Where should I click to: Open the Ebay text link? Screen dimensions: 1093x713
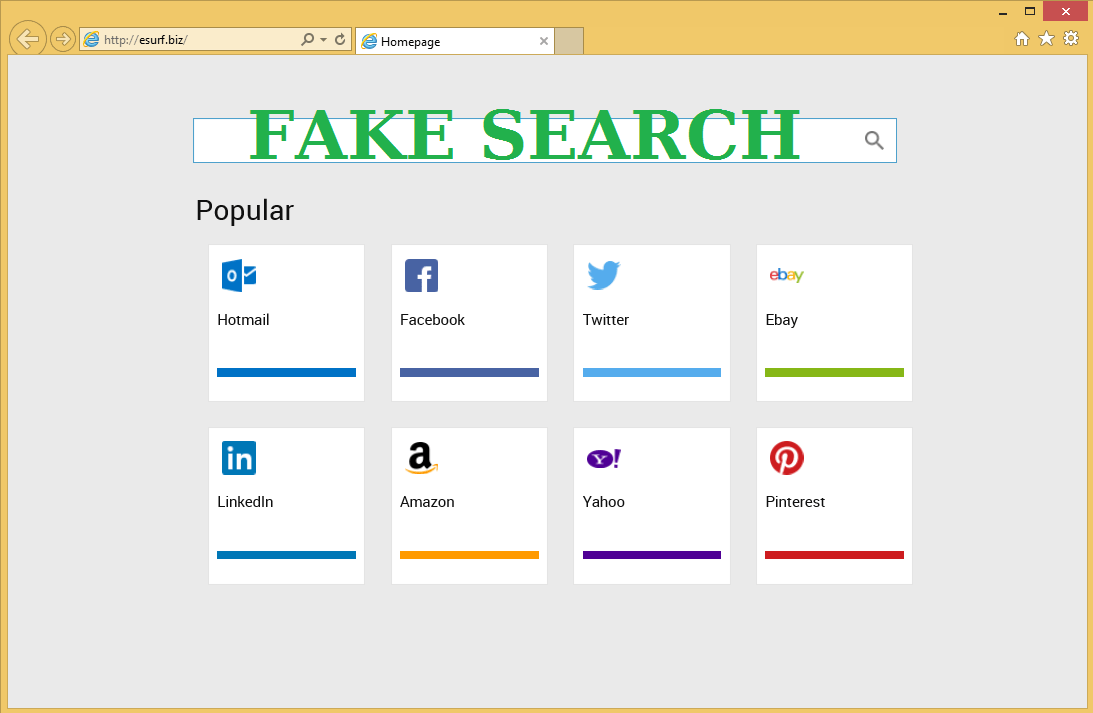(781, 320)
